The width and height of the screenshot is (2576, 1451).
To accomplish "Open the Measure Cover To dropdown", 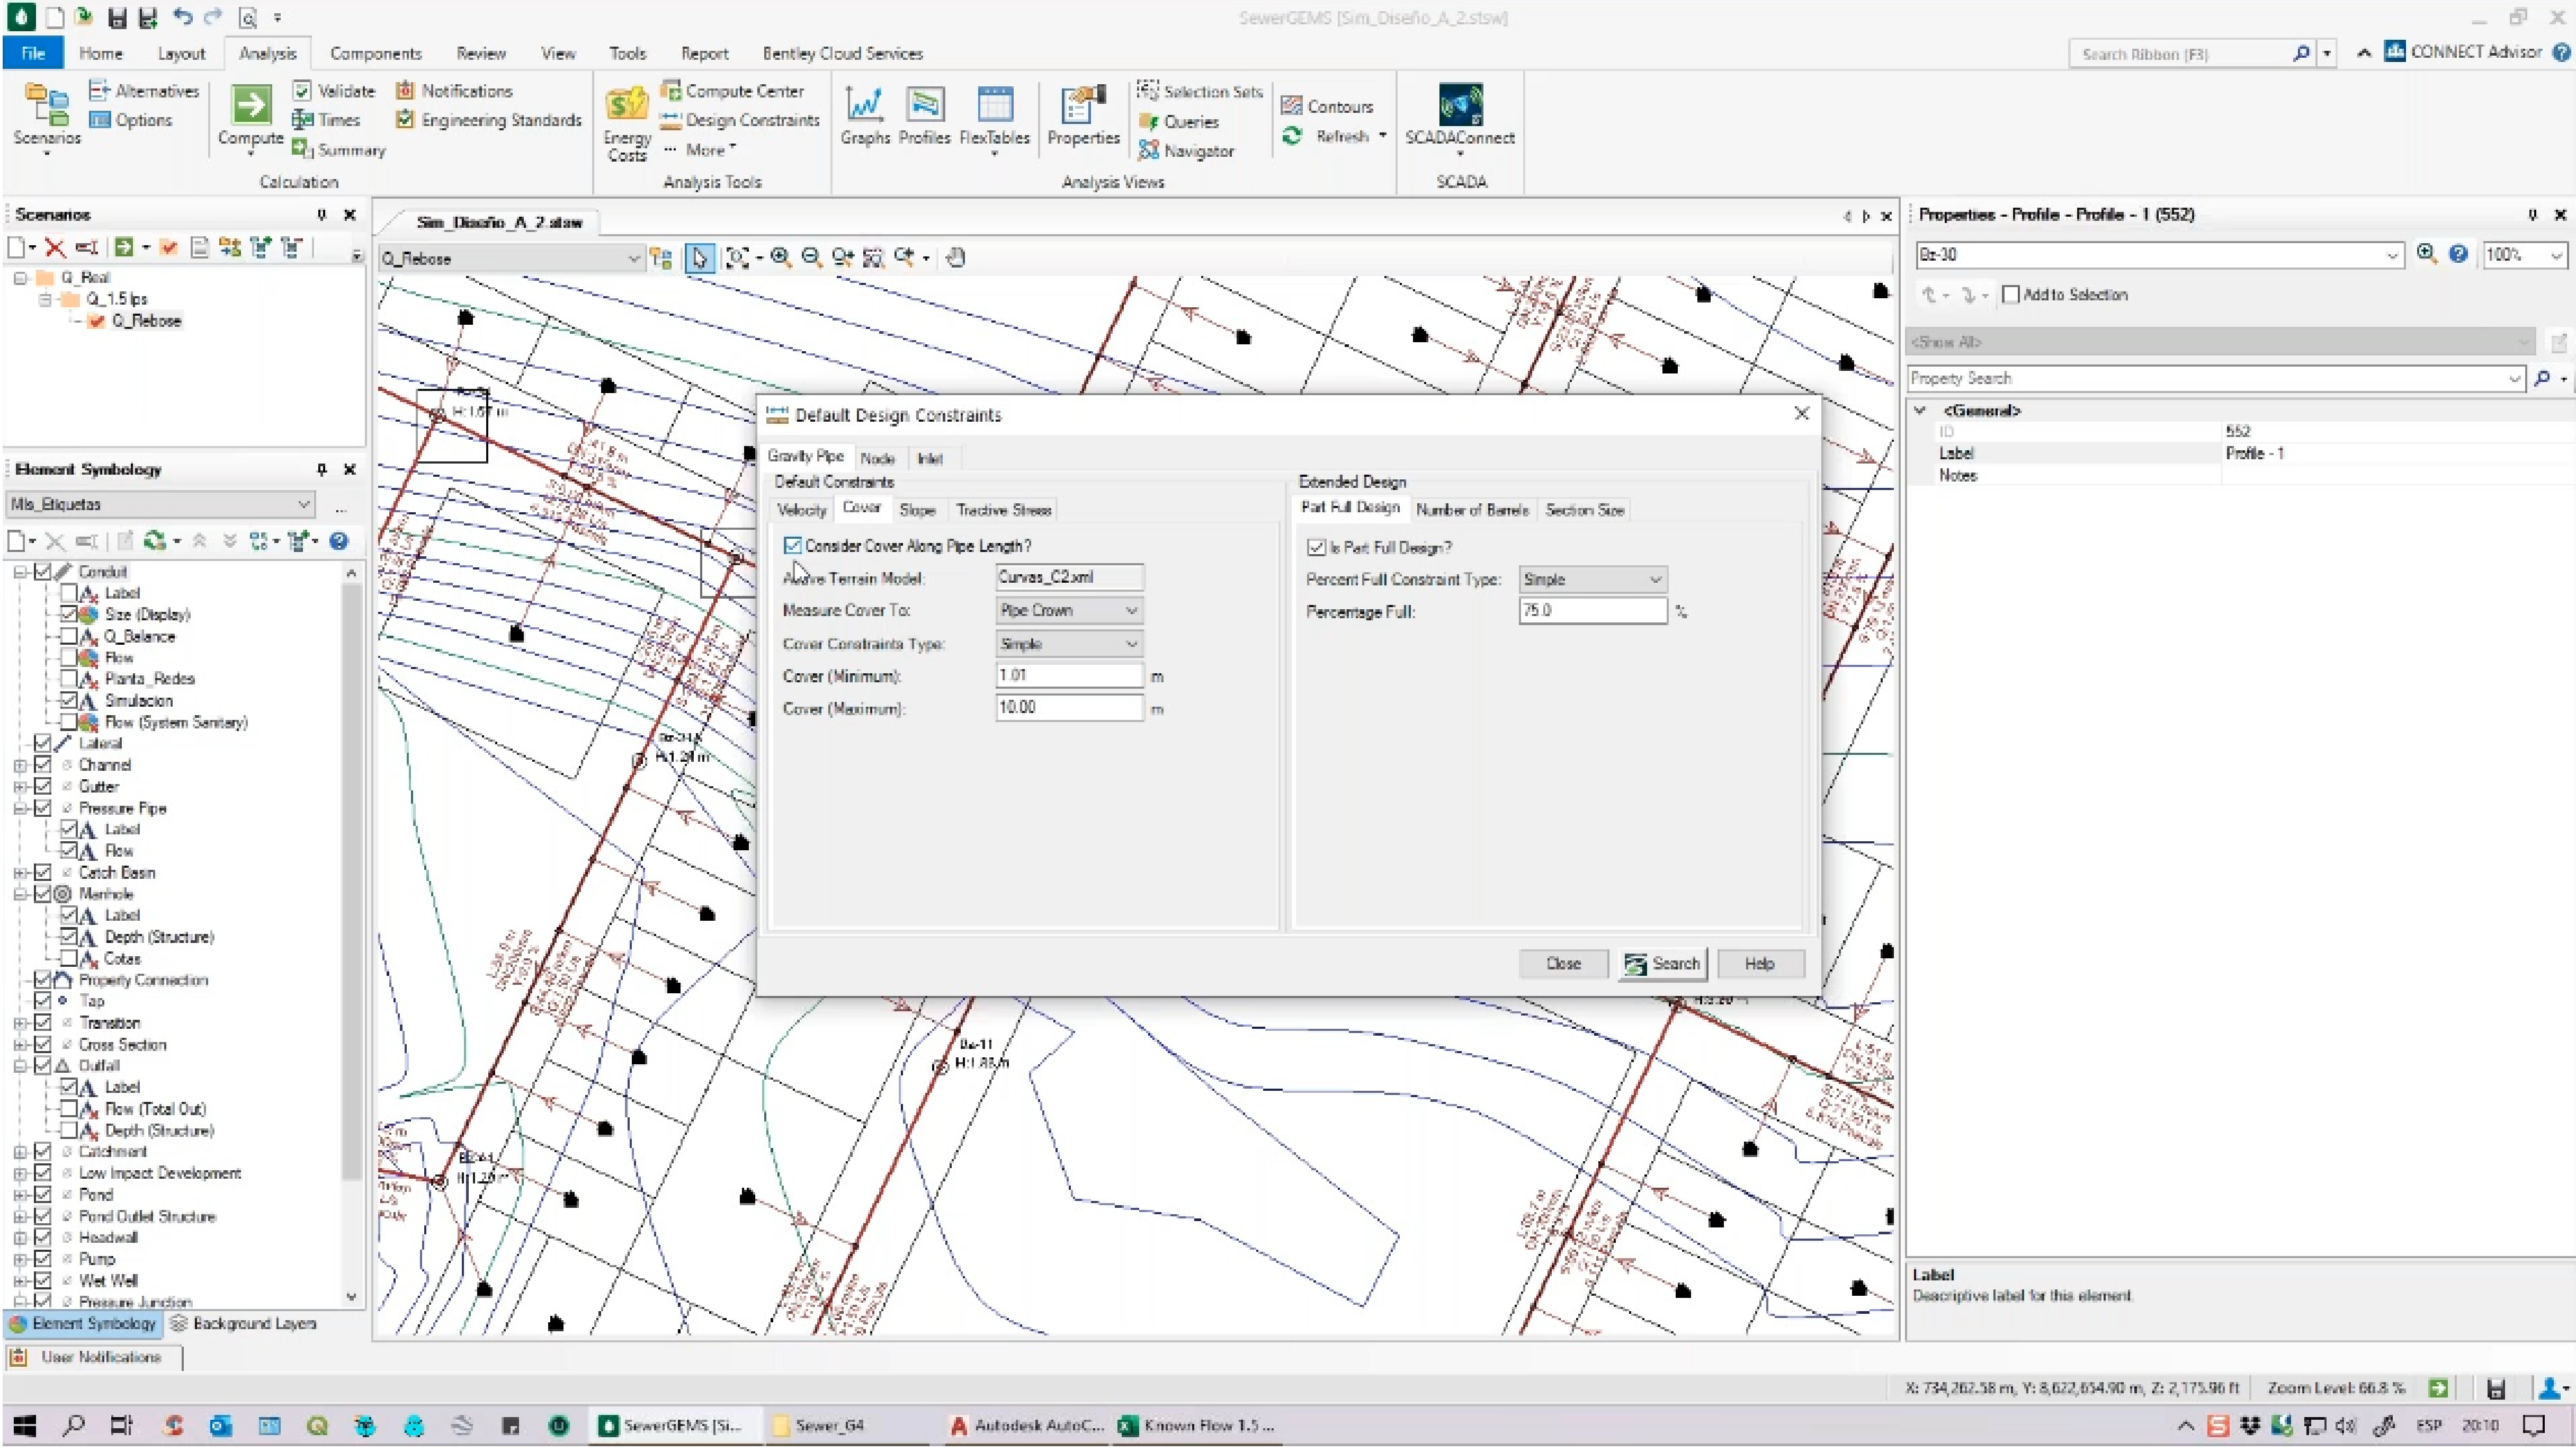I will click(1069, 611).
